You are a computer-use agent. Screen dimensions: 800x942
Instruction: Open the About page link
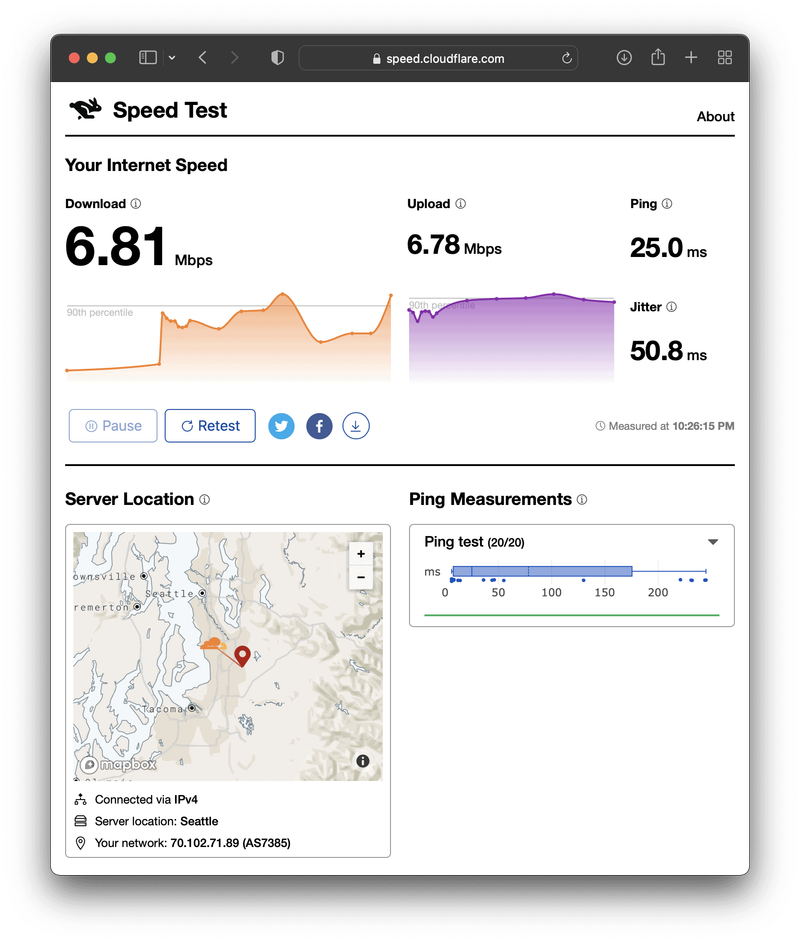click(x=715, y=116)
